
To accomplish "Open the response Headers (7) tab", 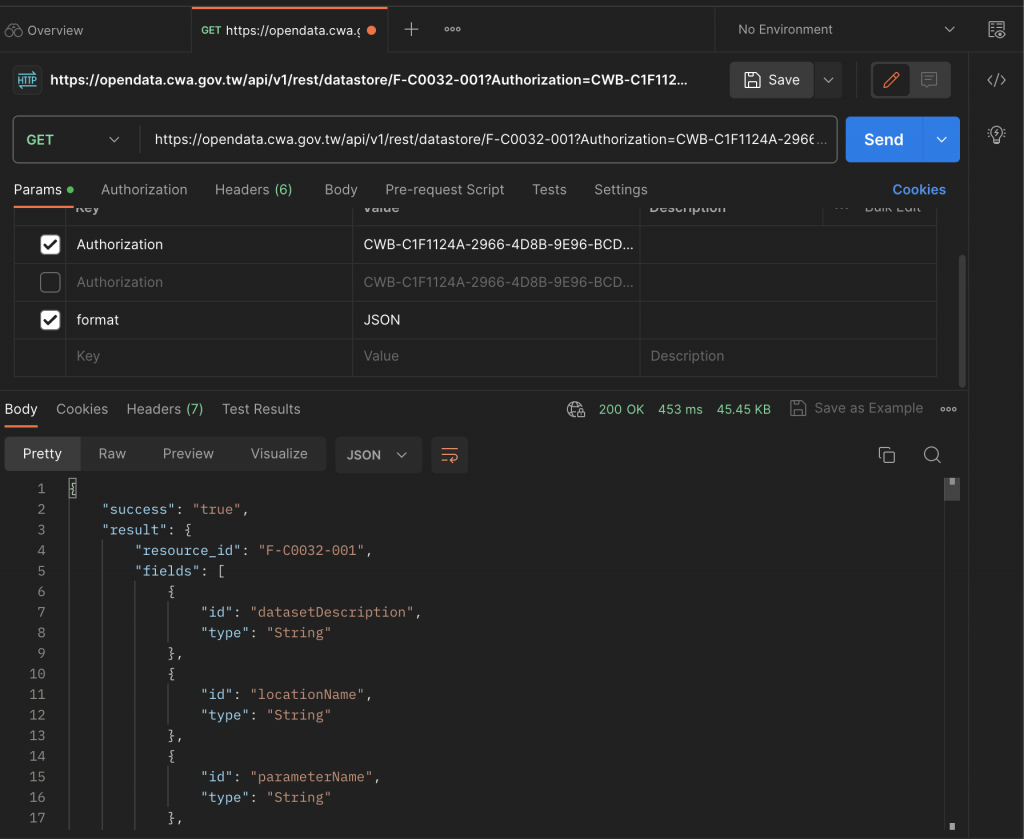I will [165, 409].
